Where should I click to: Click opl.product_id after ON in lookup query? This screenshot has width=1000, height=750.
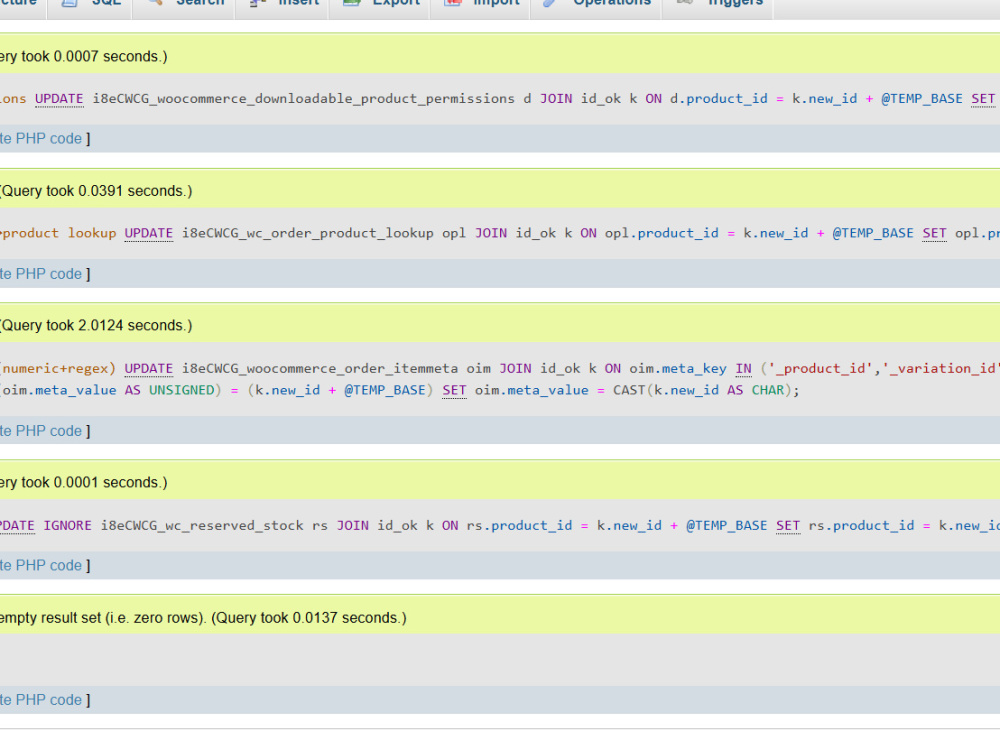pos(661,233)
